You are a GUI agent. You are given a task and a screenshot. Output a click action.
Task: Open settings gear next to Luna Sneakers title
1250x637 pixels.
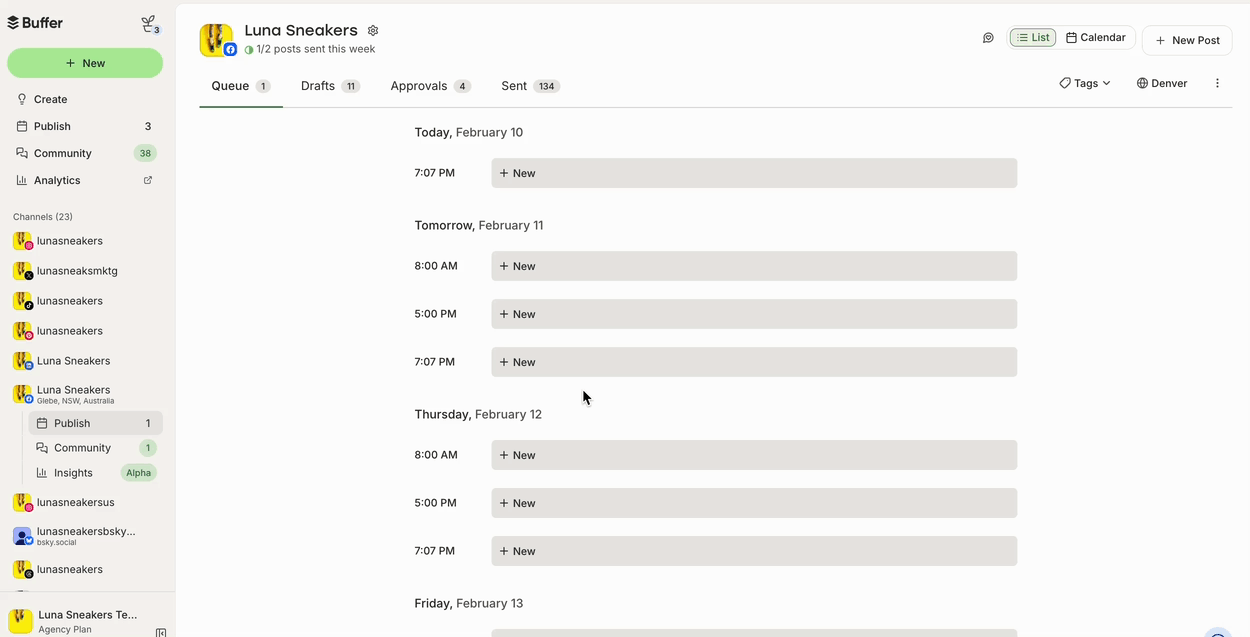pos(372,30)
